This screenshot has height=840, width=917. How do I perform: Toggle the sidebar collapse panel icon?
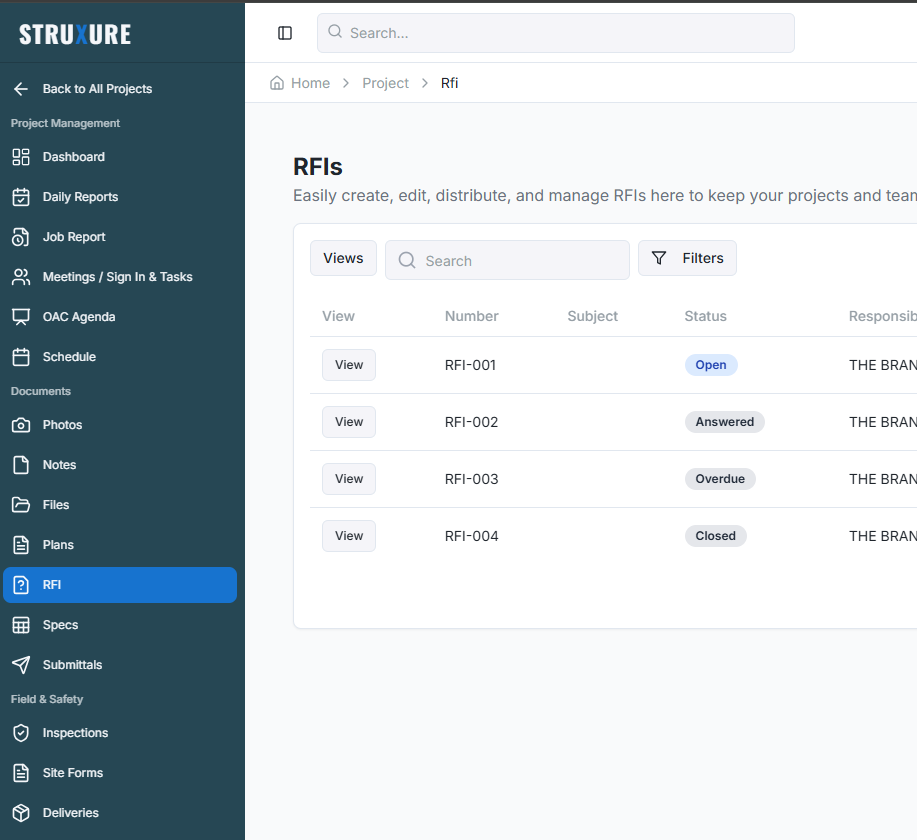click(x=285, y=32)
